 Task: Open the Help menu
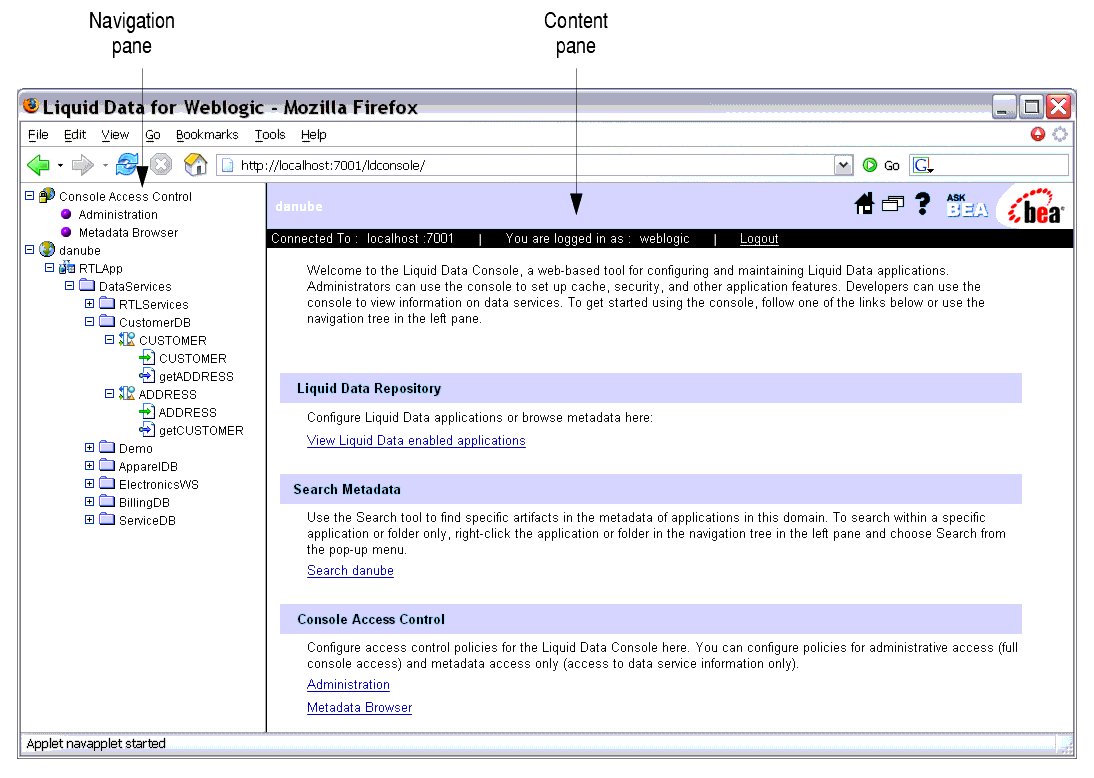click(x=313, y=135)
